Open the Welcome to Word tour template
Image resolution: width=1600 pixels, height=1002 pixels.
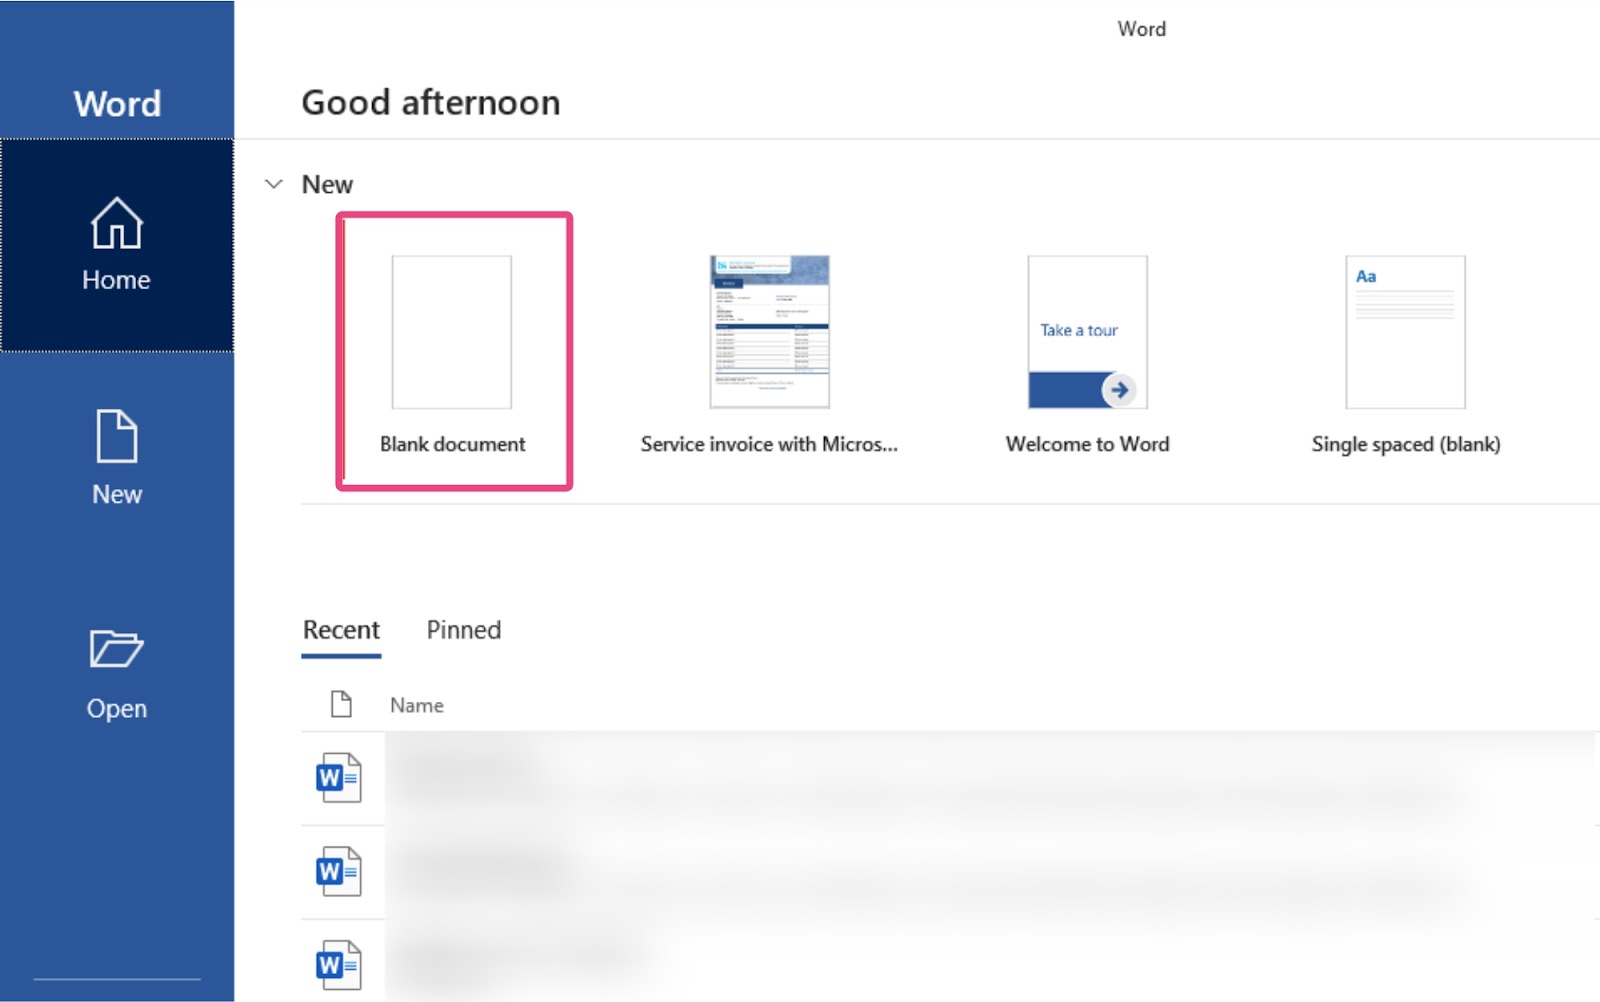click(1088, 332)
